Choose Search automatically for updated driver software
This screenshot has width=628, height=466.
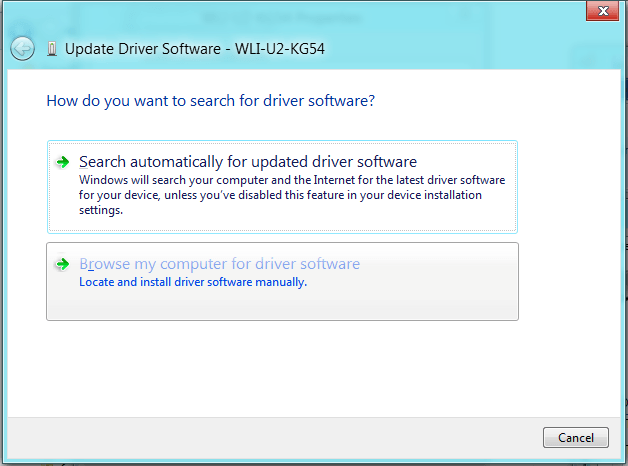(282, 187)
